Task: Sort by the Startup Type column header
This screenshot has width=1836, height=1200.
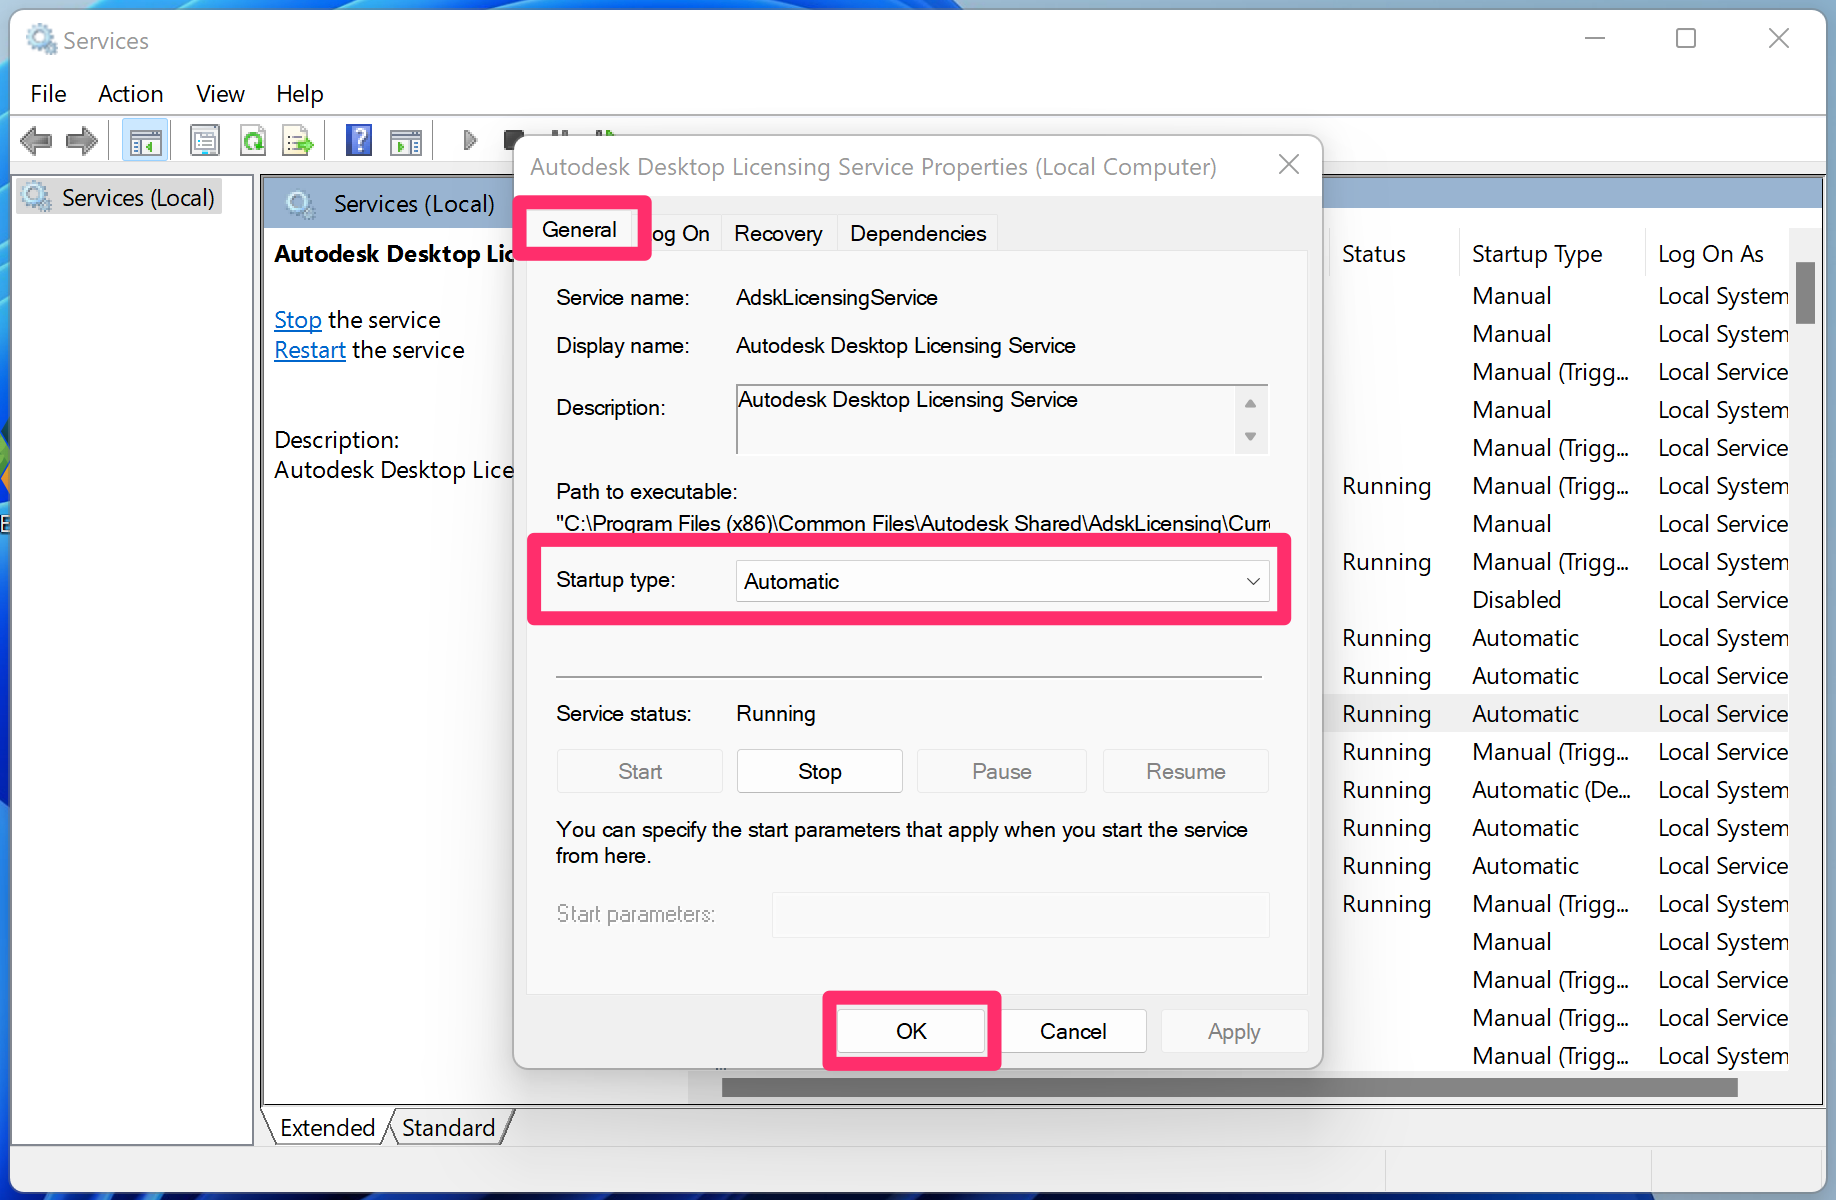Action: point(1551,254)
